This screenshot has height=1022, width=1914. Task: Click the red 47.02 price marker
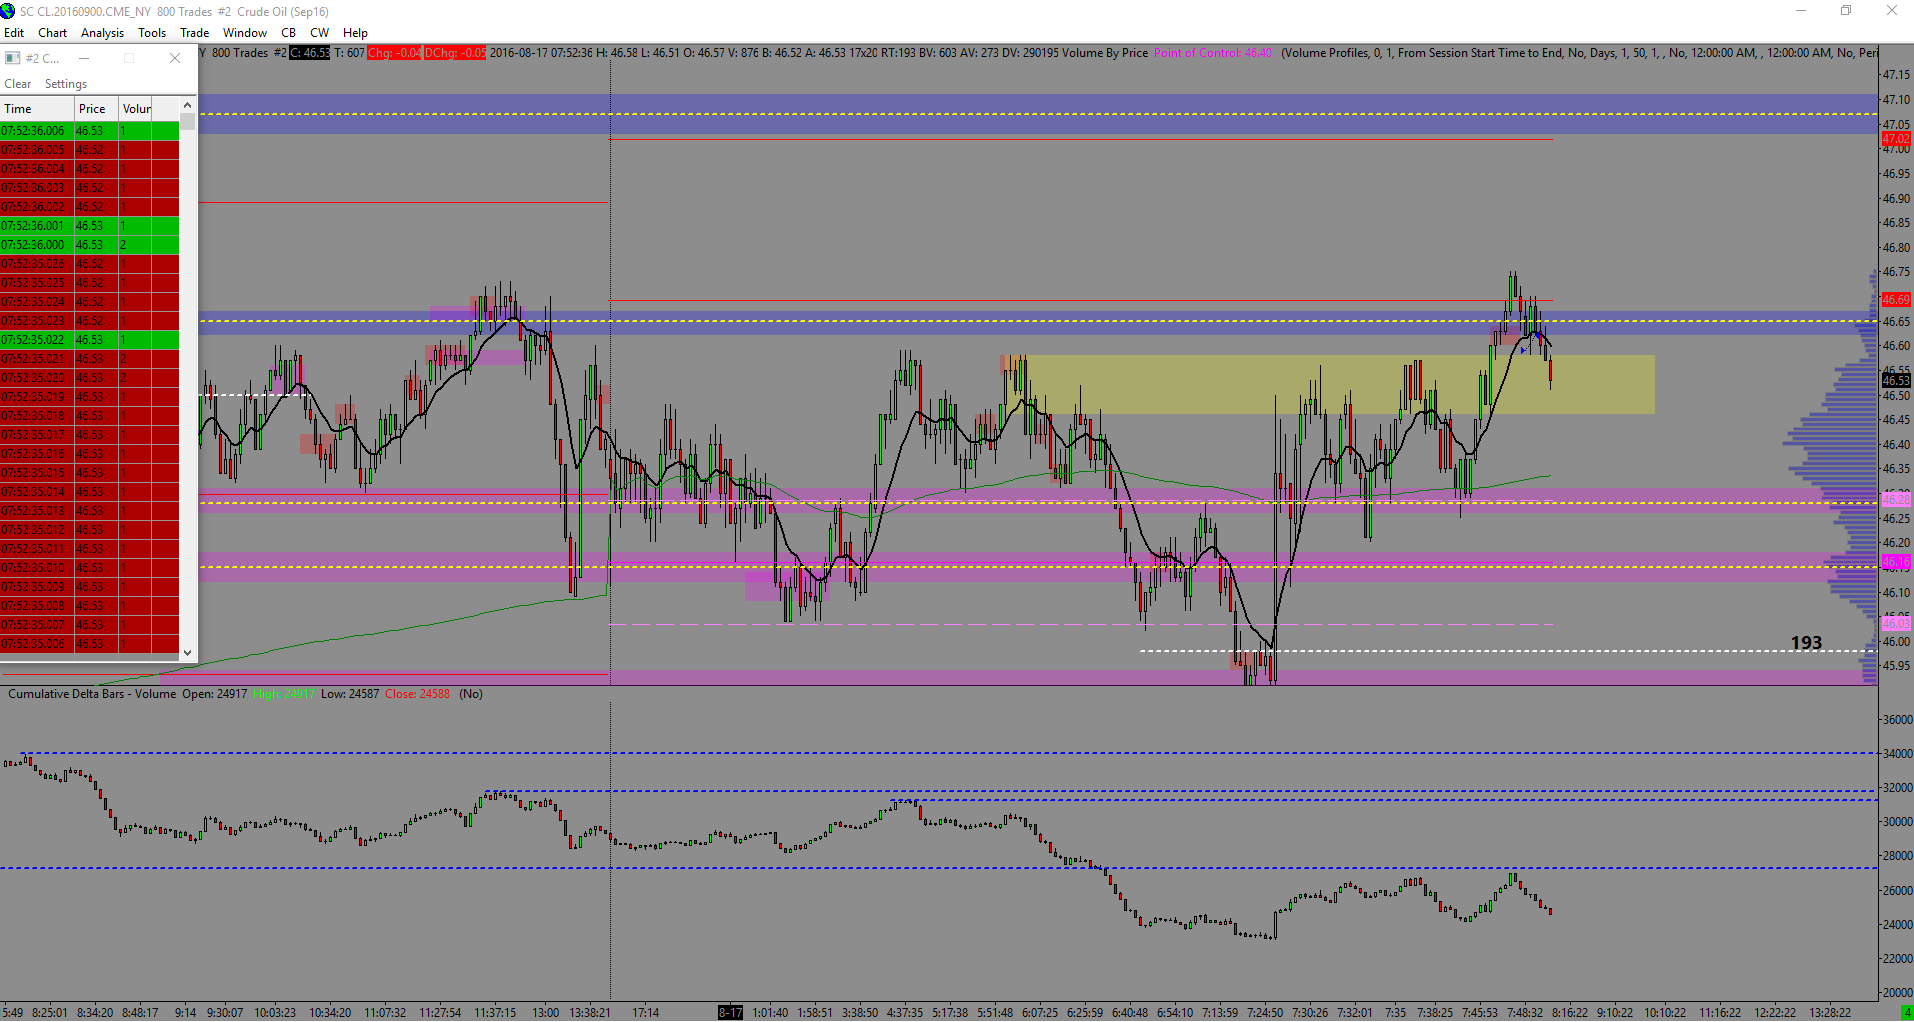pyautogui.click(x=1896, y=139)
